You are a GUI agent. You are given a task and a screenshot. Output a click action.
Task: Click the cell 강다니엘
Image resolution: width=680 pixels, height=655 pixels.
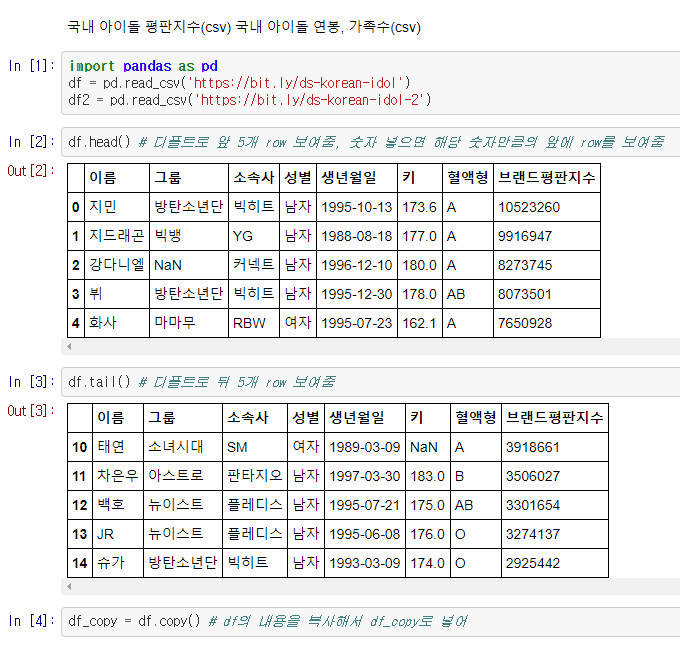117,265
